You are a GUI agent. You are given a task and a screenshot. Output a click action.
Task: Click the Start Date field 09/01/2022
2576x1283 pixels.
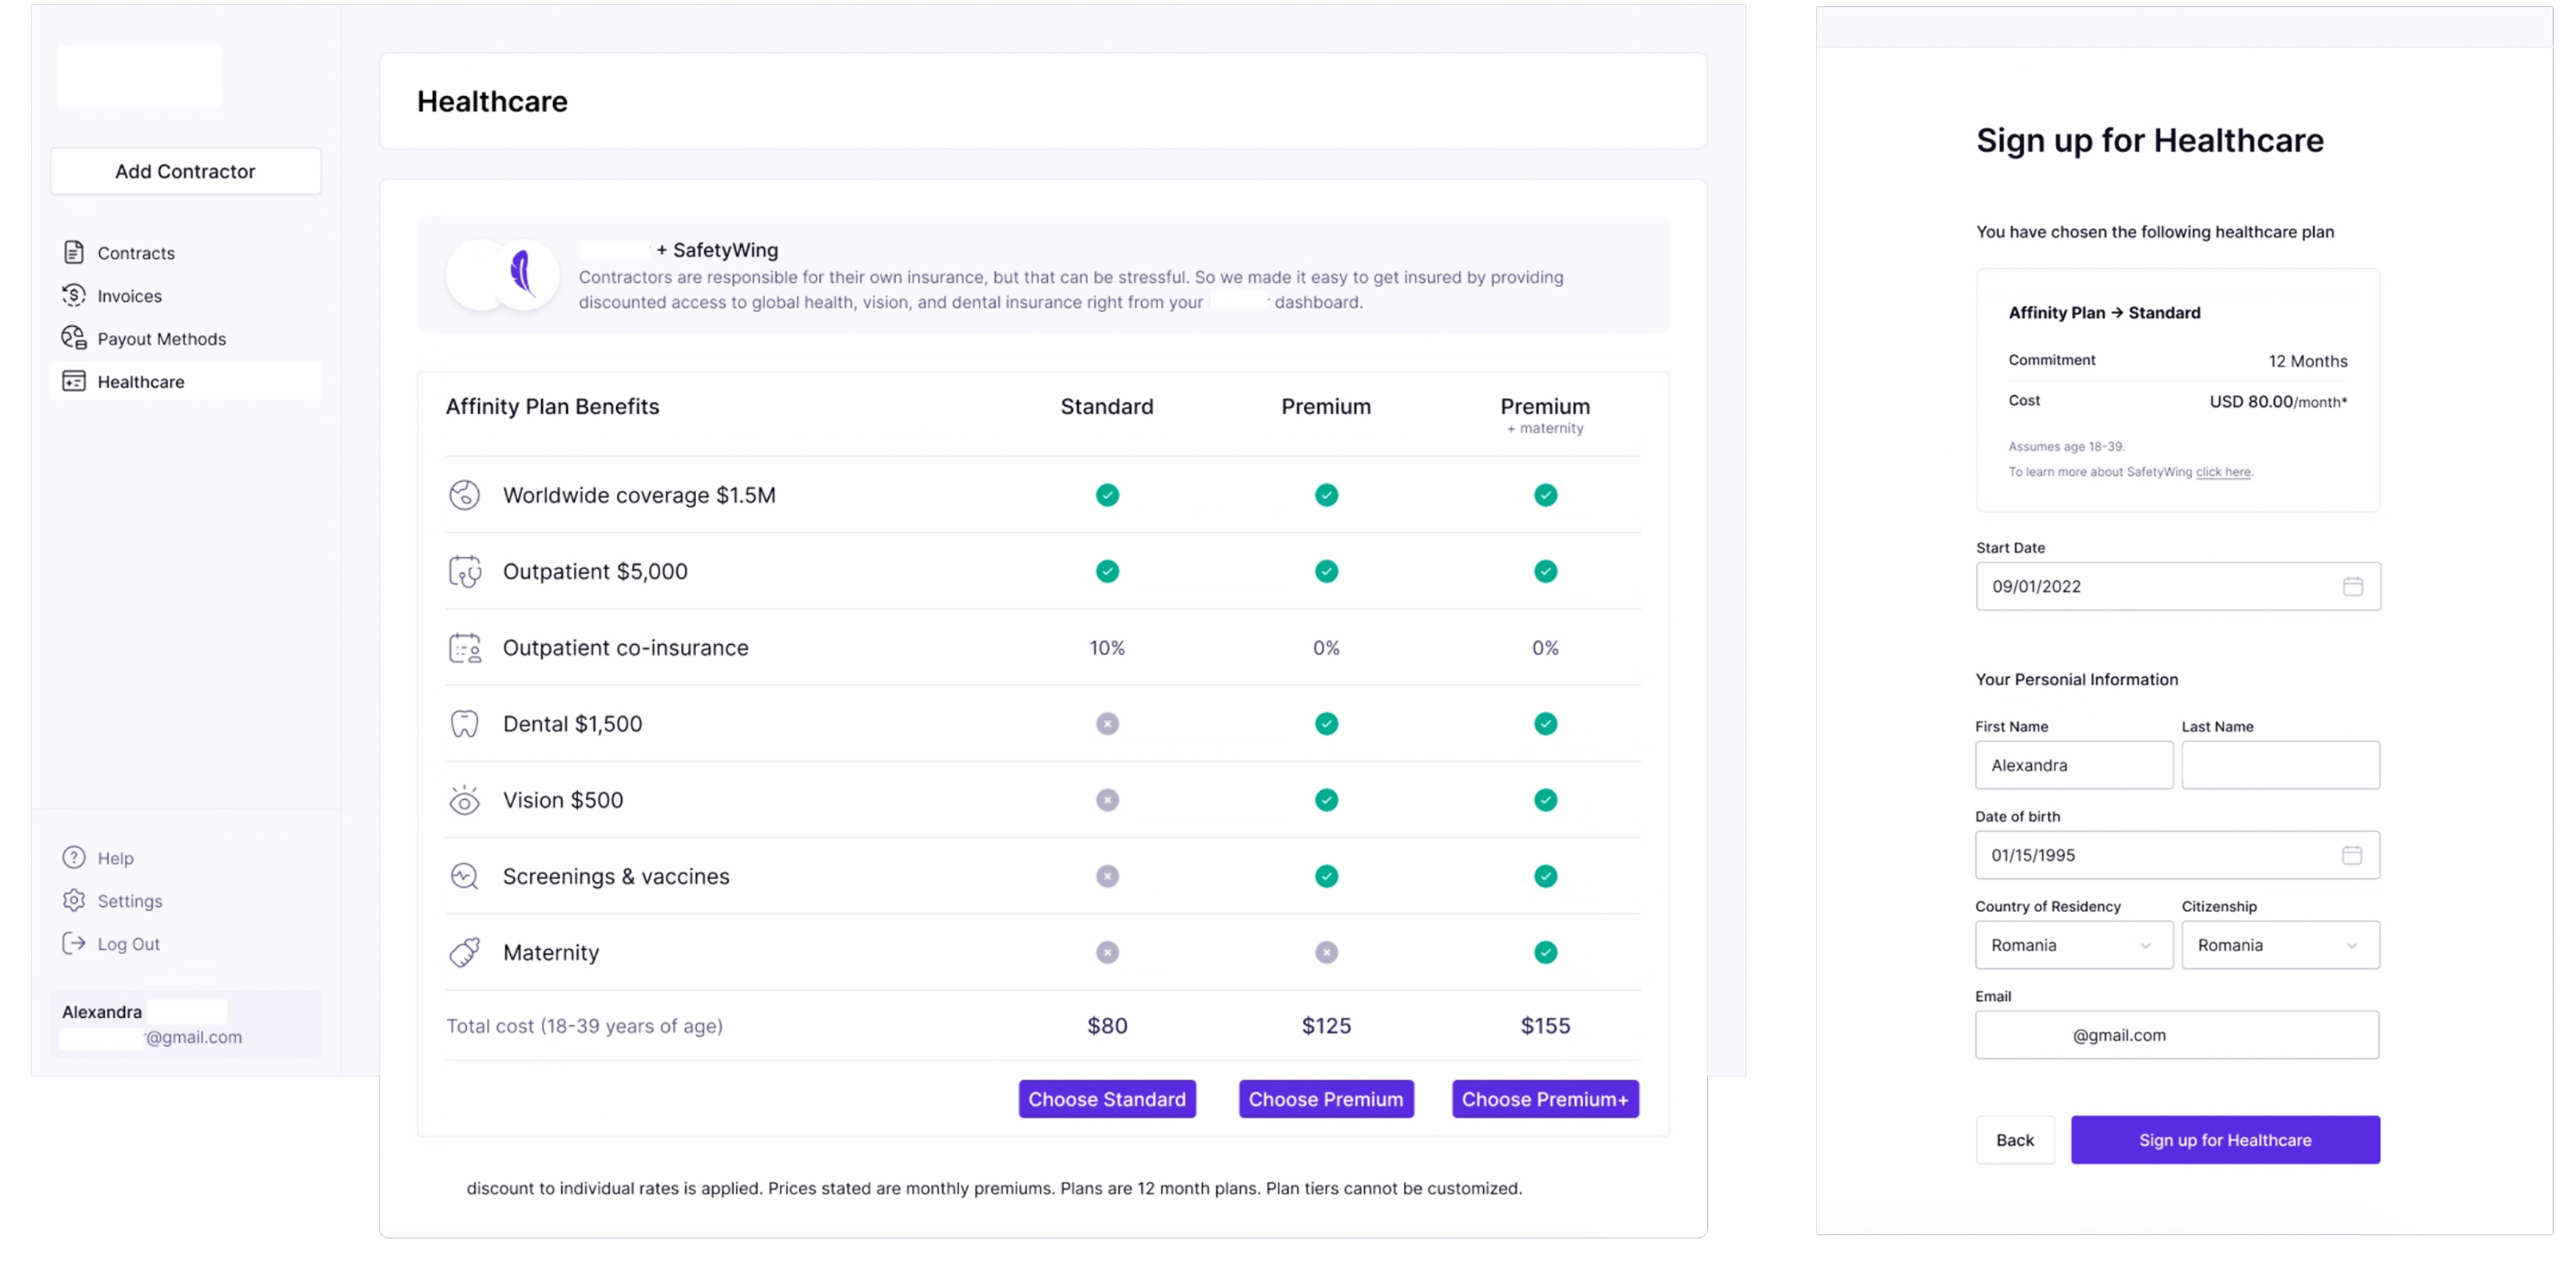tap(2178, 586)
